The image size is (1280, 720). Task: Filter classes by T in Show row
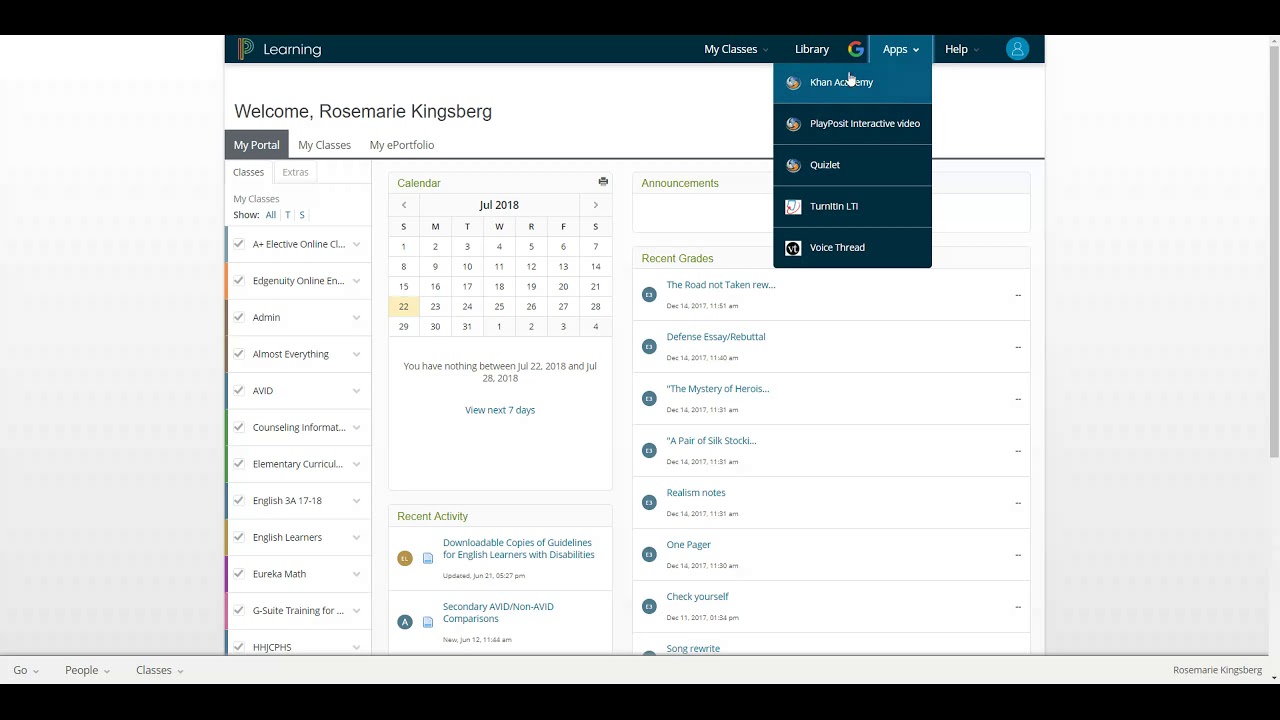[x=287, y=215]
